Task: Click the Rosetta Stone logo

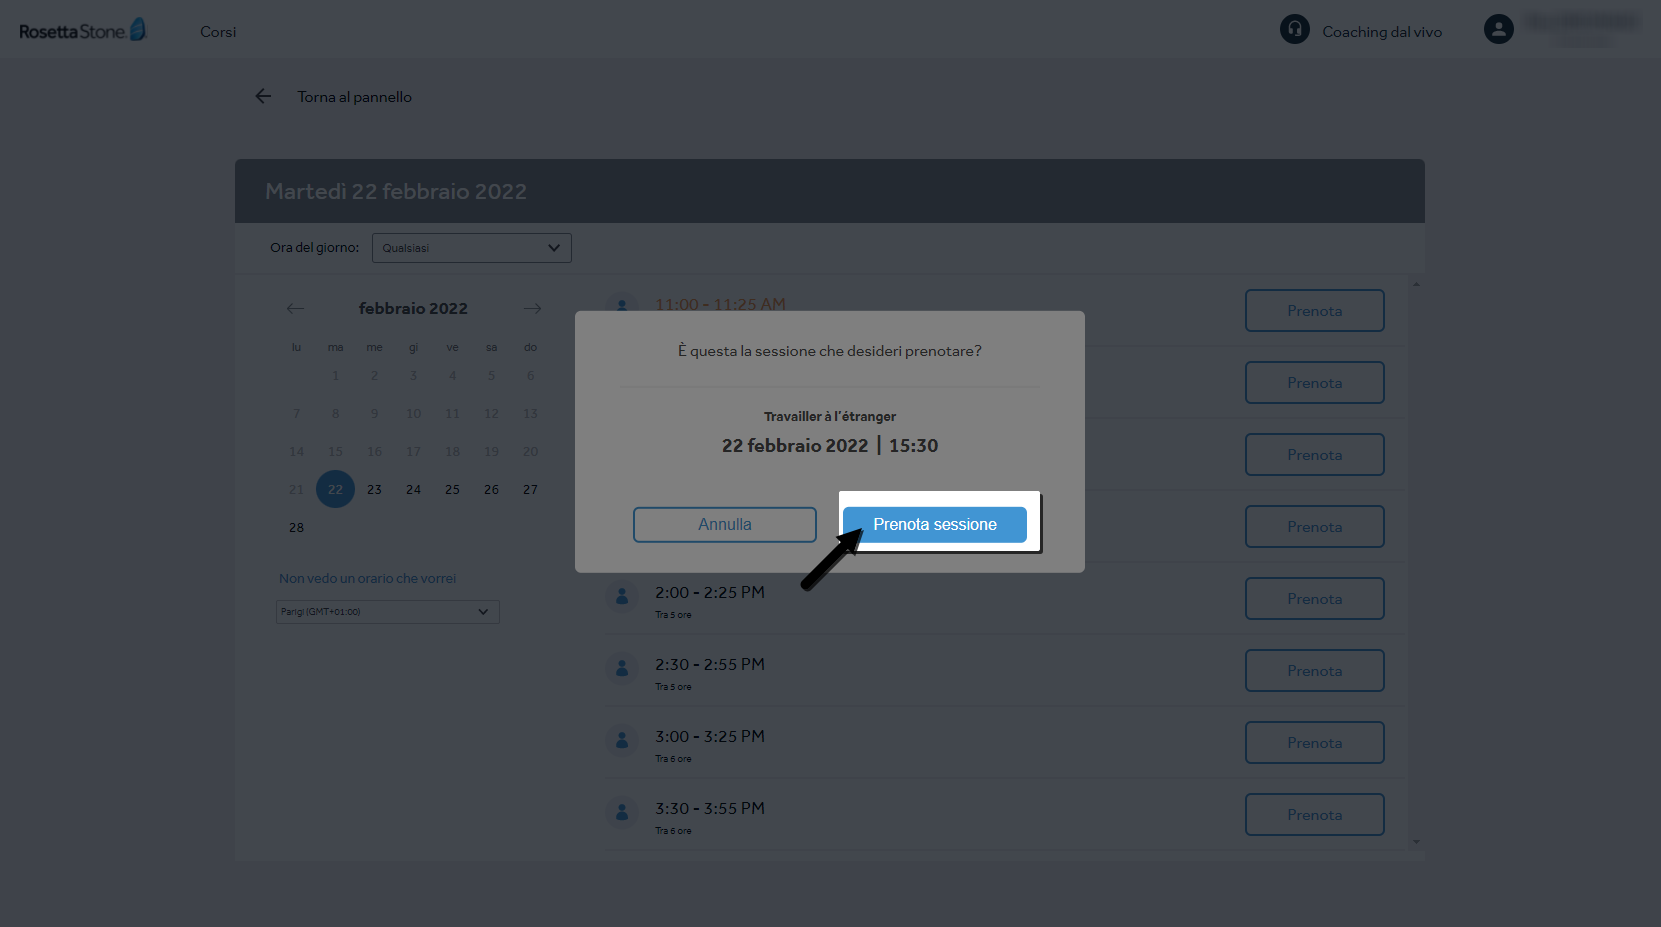Action: point(83,31)
